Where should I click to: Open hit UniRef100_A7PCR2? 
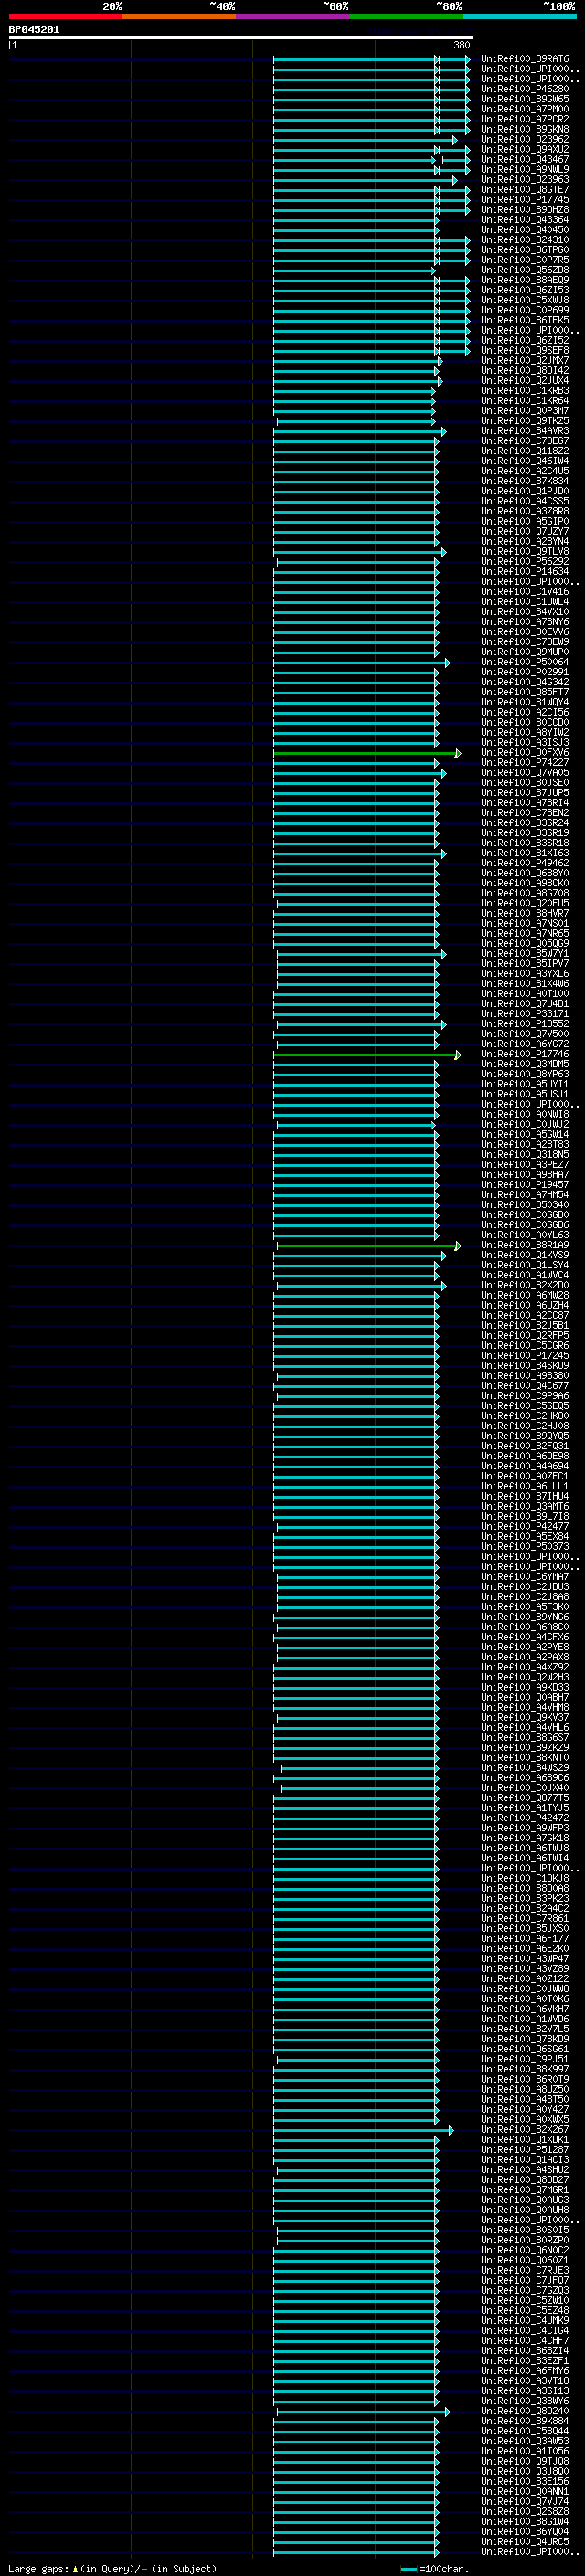525,119
